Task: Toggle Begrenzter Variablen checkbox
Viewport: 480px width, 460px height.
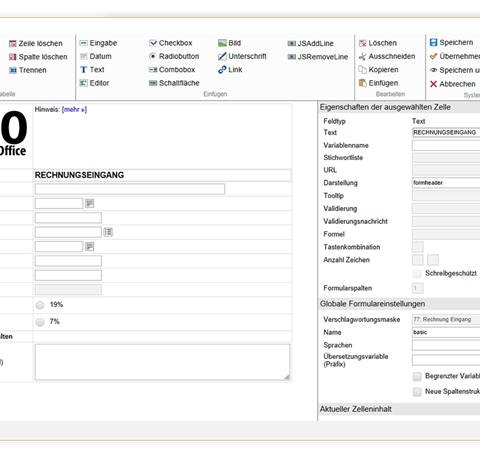Action: click(x=417, y=377)
